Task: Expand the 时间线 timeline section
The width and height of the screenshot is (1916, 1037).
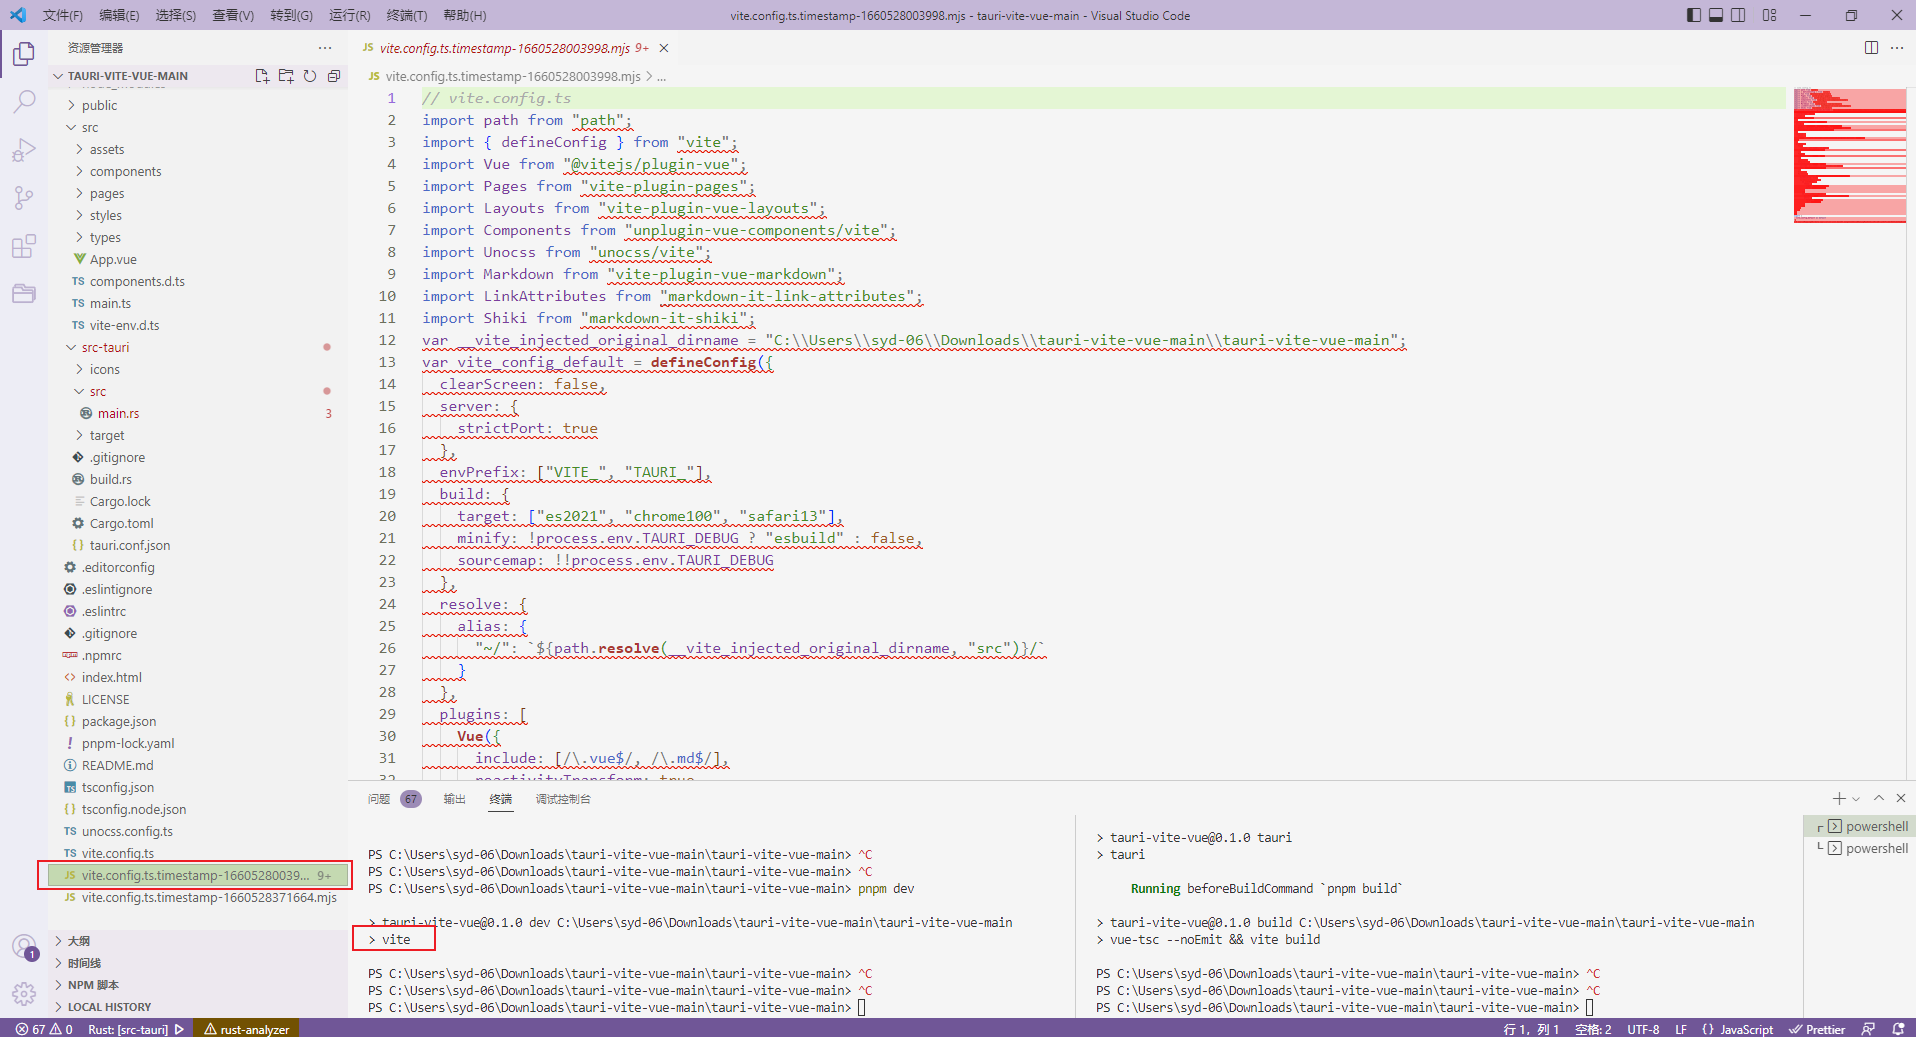Action: tap(198, 962)
